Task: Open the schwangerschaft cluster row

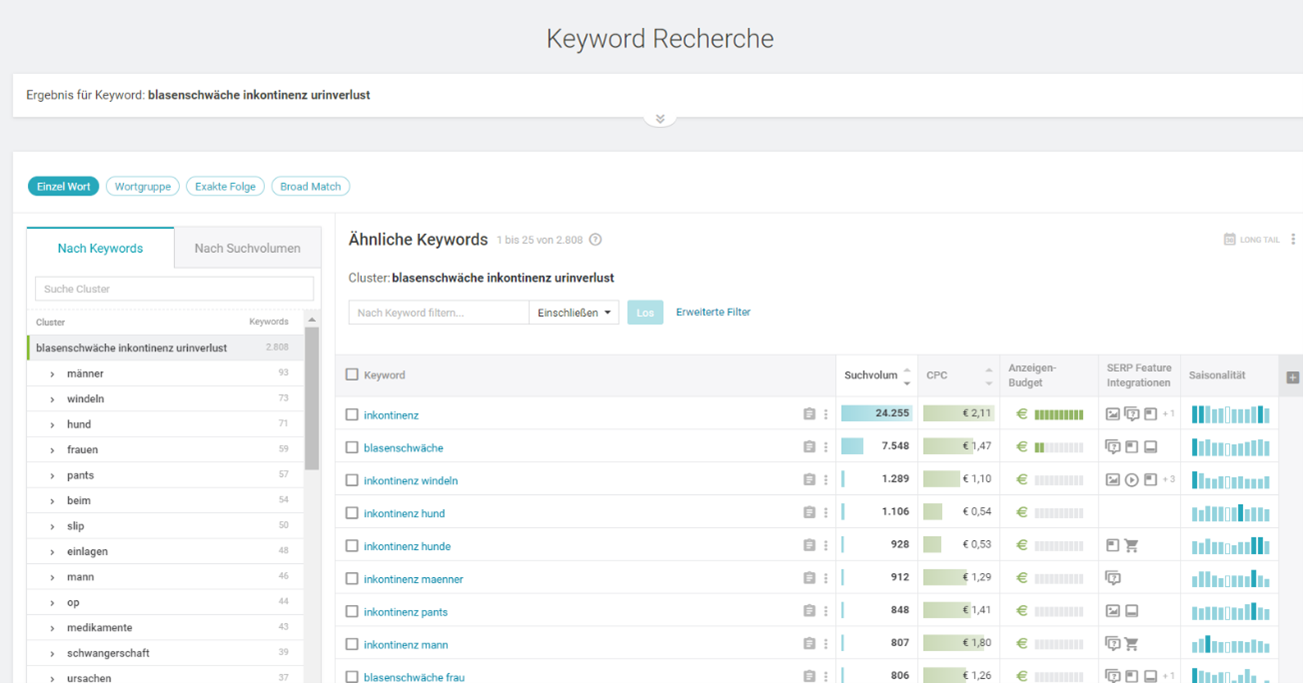Action: pyautogui.click(x=165, y=653)
